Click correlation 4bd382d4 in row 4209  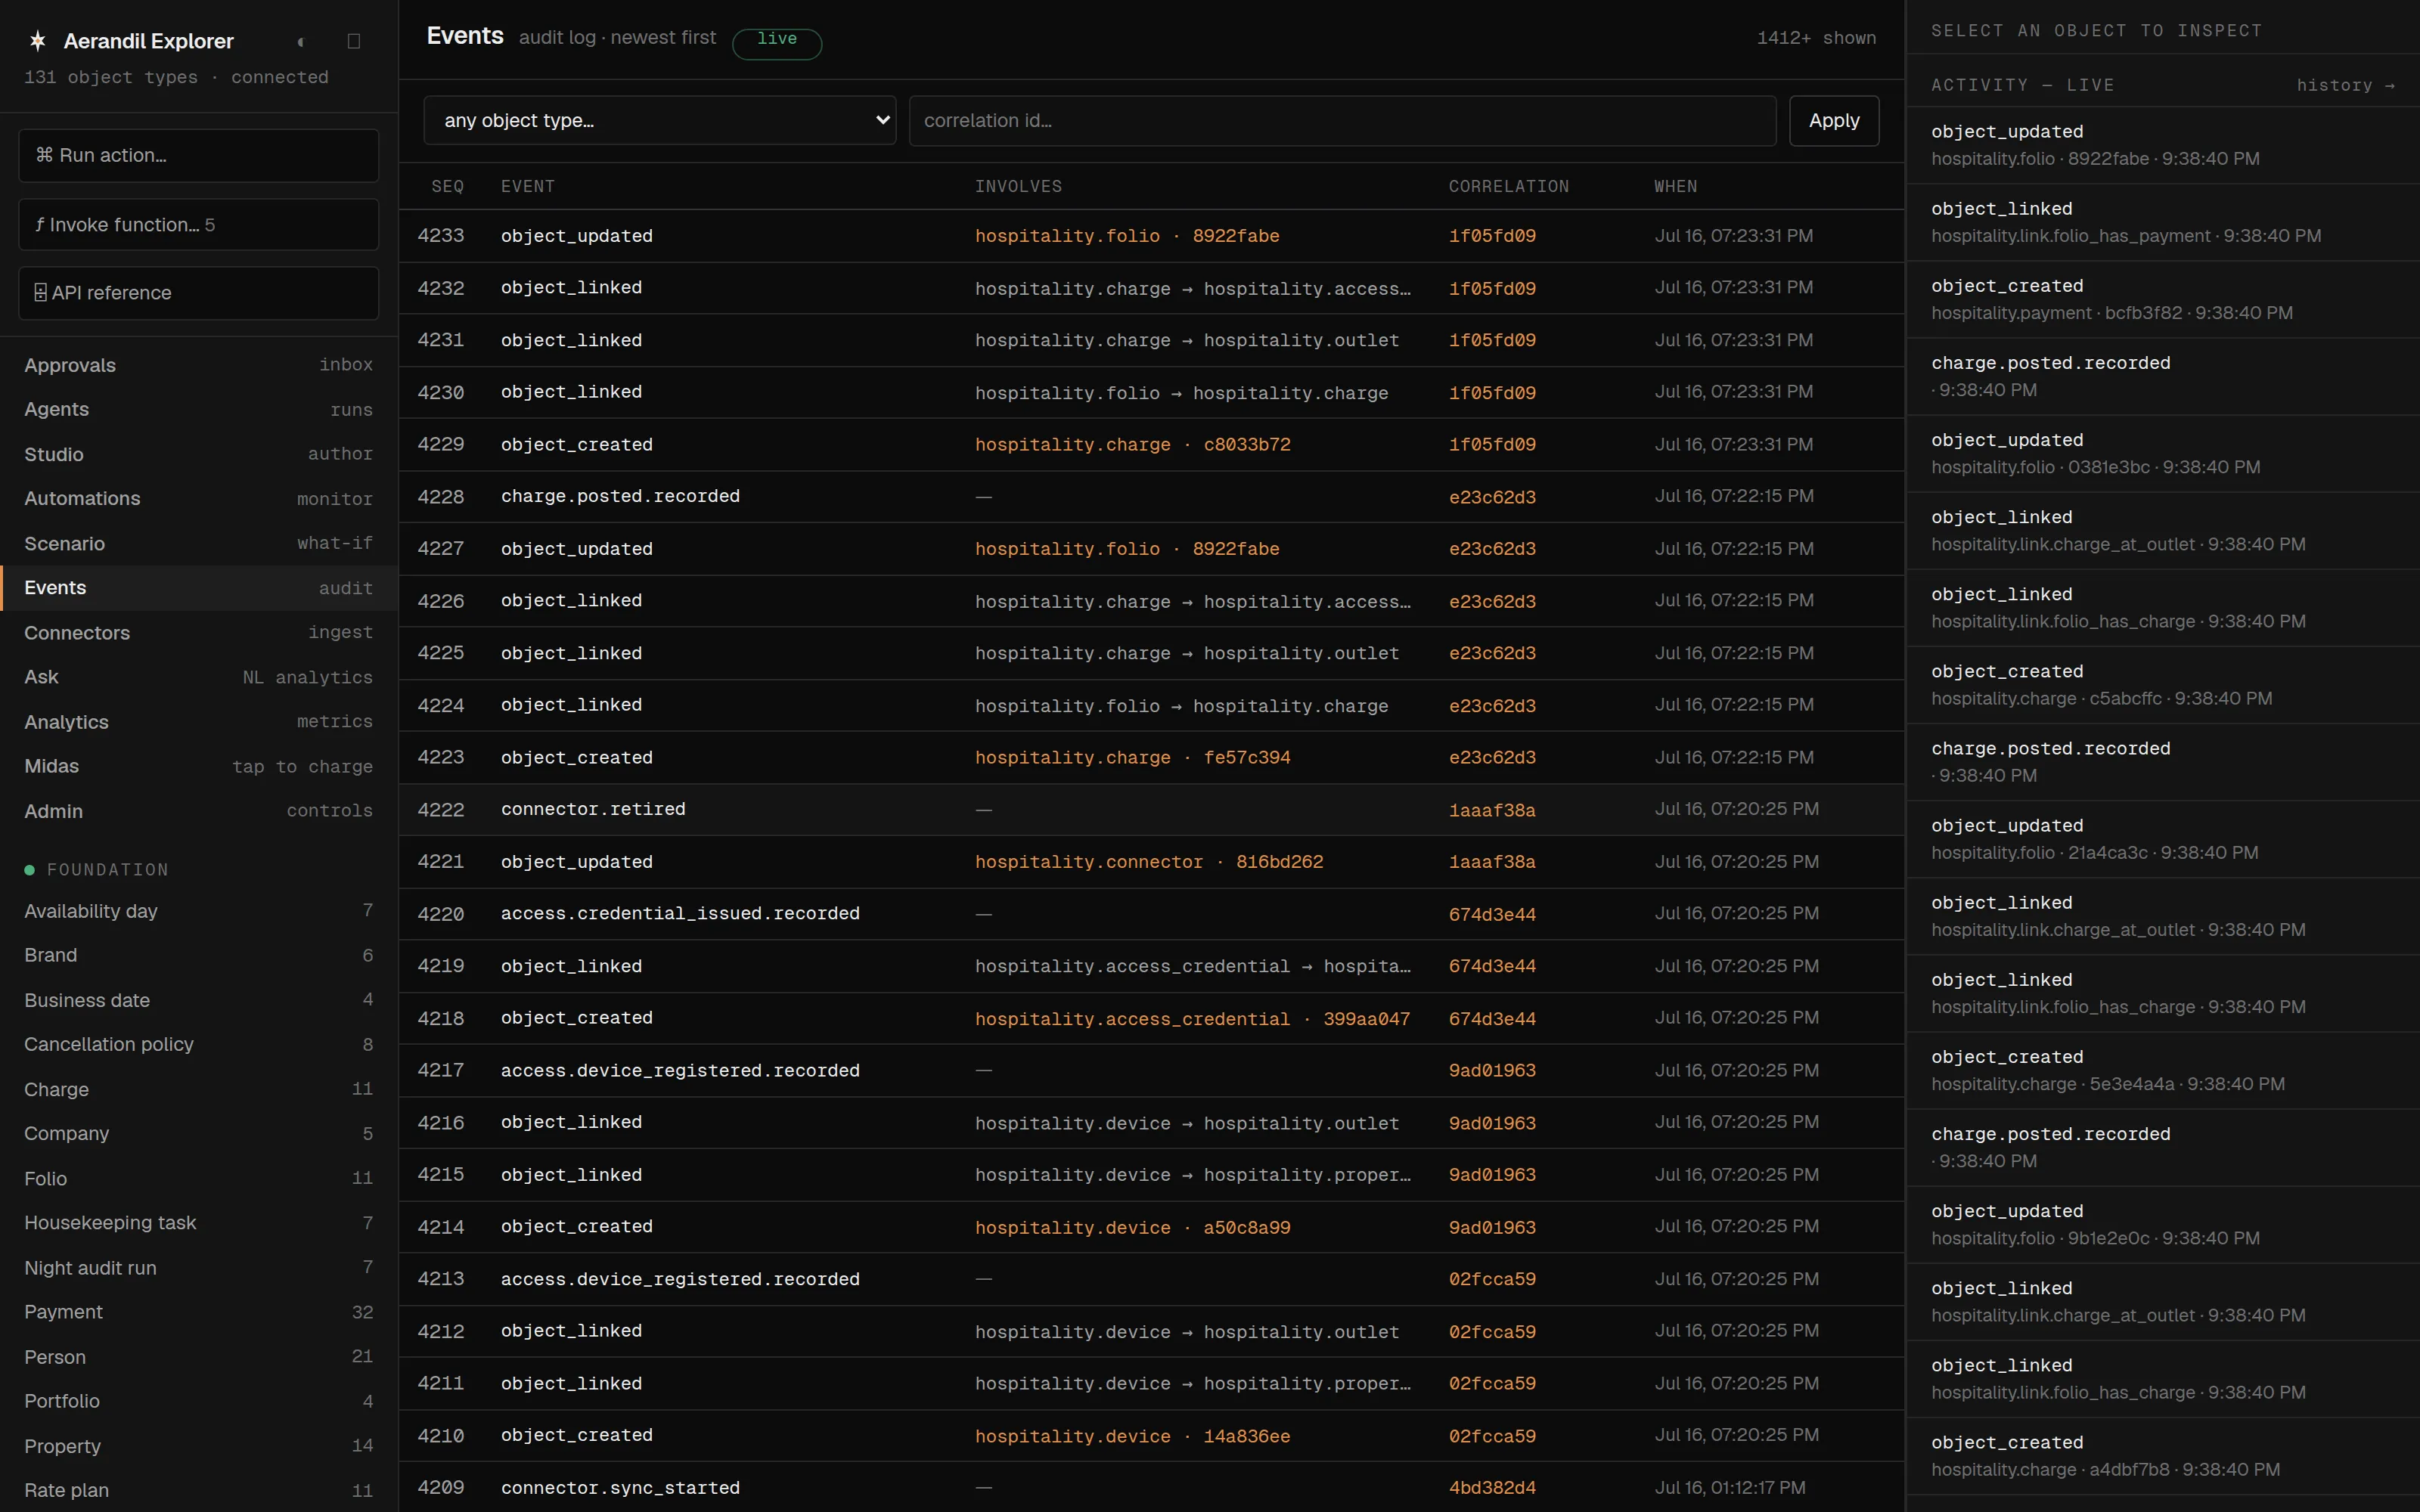point(1492,1487)
